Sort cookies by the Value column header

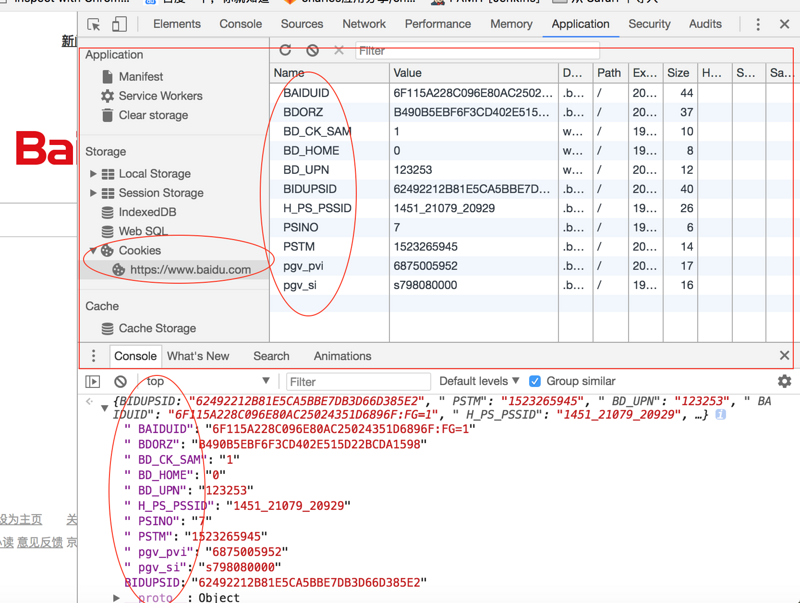(x=473, y=73)
